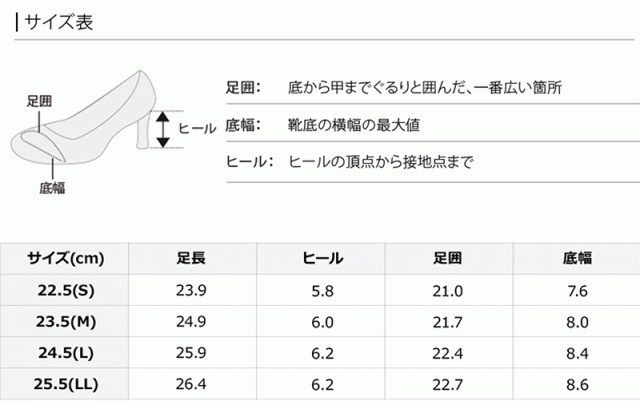Select the 足囲 table column header

point(447,258)
